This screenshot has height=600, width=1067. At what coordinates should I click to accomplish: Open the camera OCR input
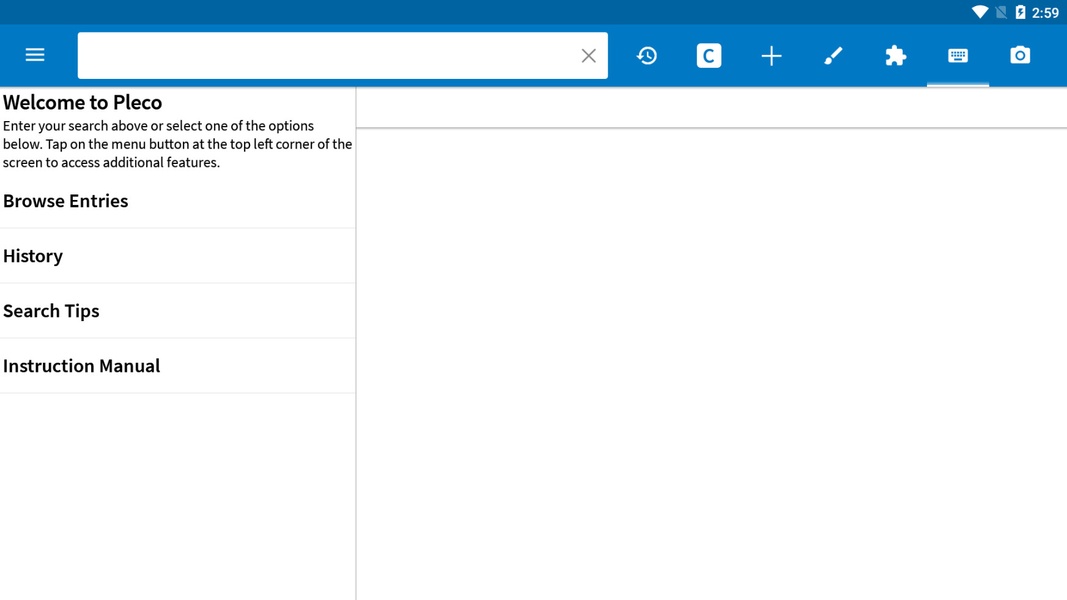click(1020, 55)
